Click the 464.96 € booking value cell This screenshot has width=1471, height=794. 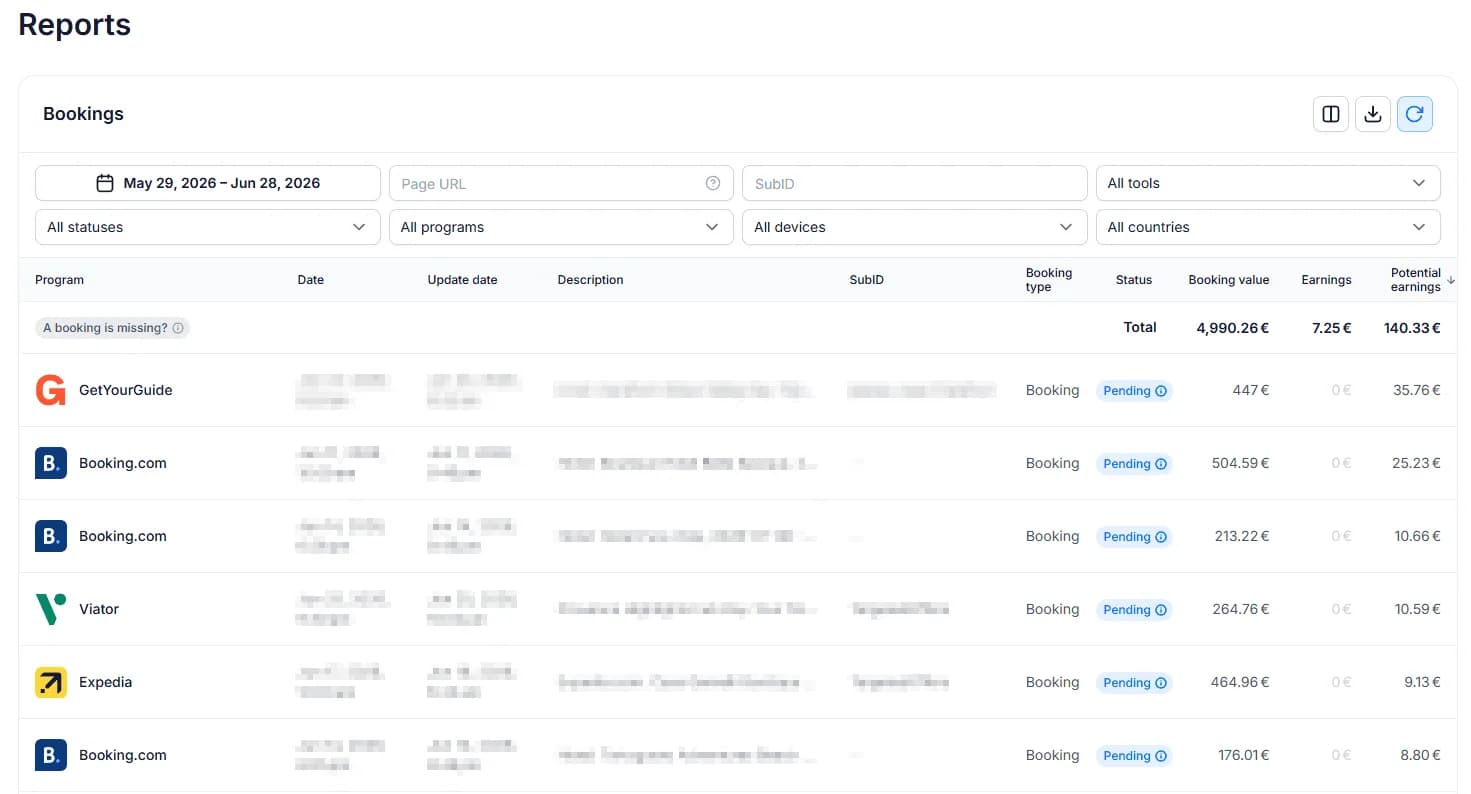(x=1238, y=682)
